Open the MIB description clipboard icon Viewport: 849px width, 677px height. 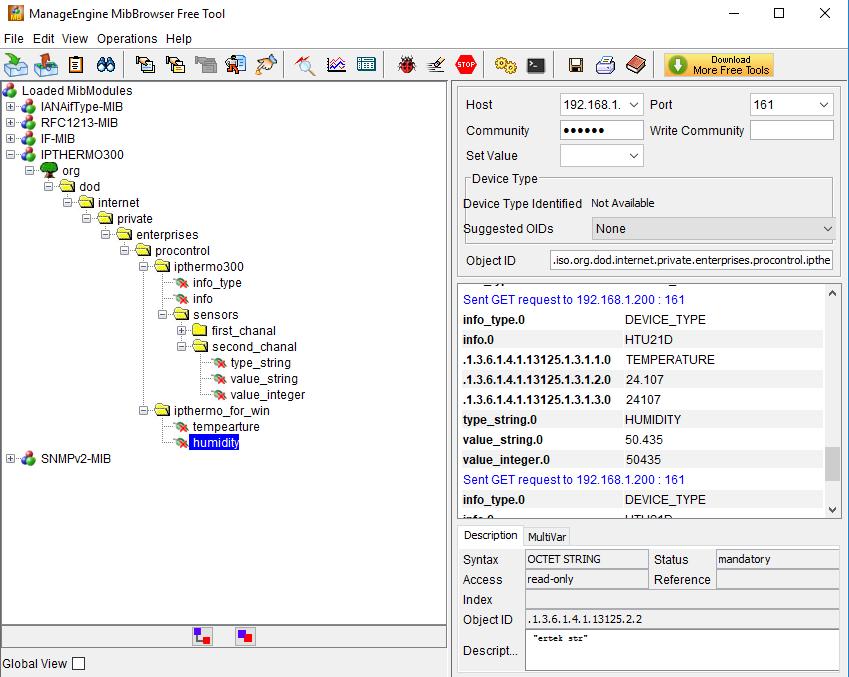click(x=76, y=65)
